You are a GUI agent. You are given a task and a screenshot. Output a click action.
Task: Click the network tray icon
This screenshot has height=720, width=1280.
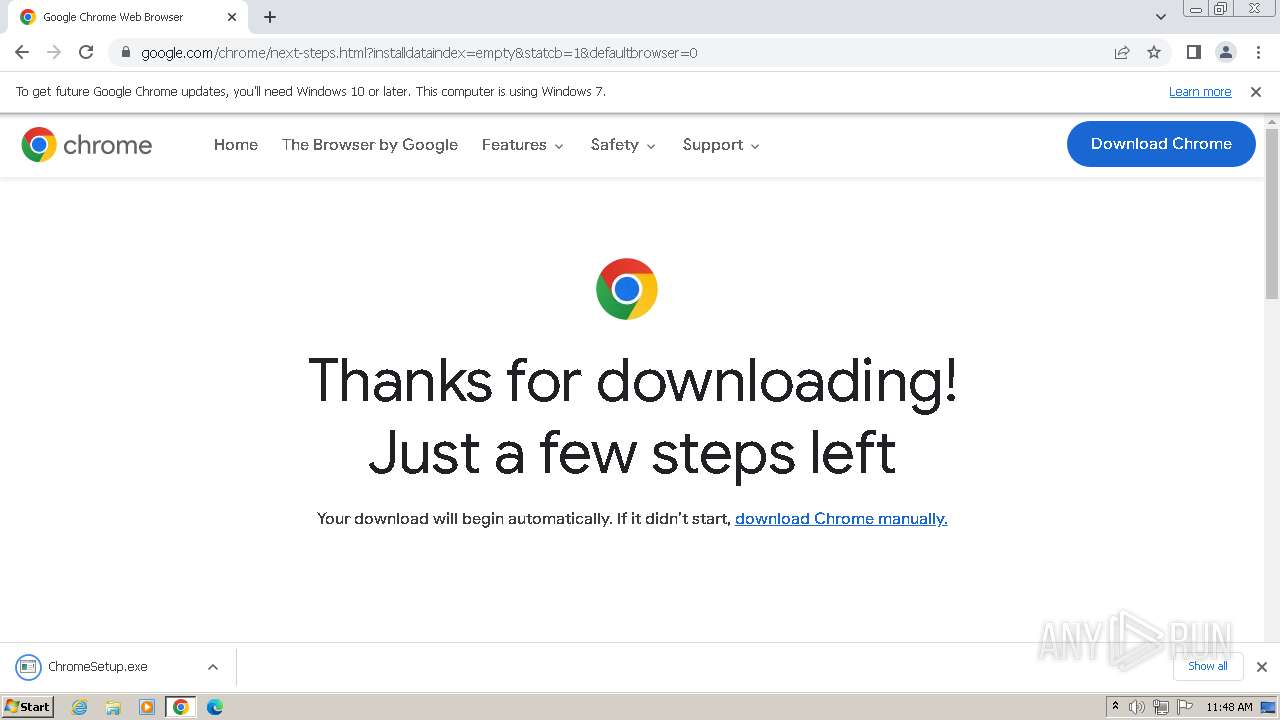point(1160,707)
